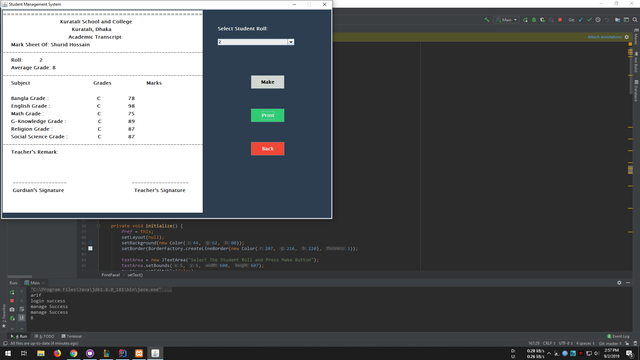
Task: Click the green Debug bug icon
Action: (x=534, y=20)
